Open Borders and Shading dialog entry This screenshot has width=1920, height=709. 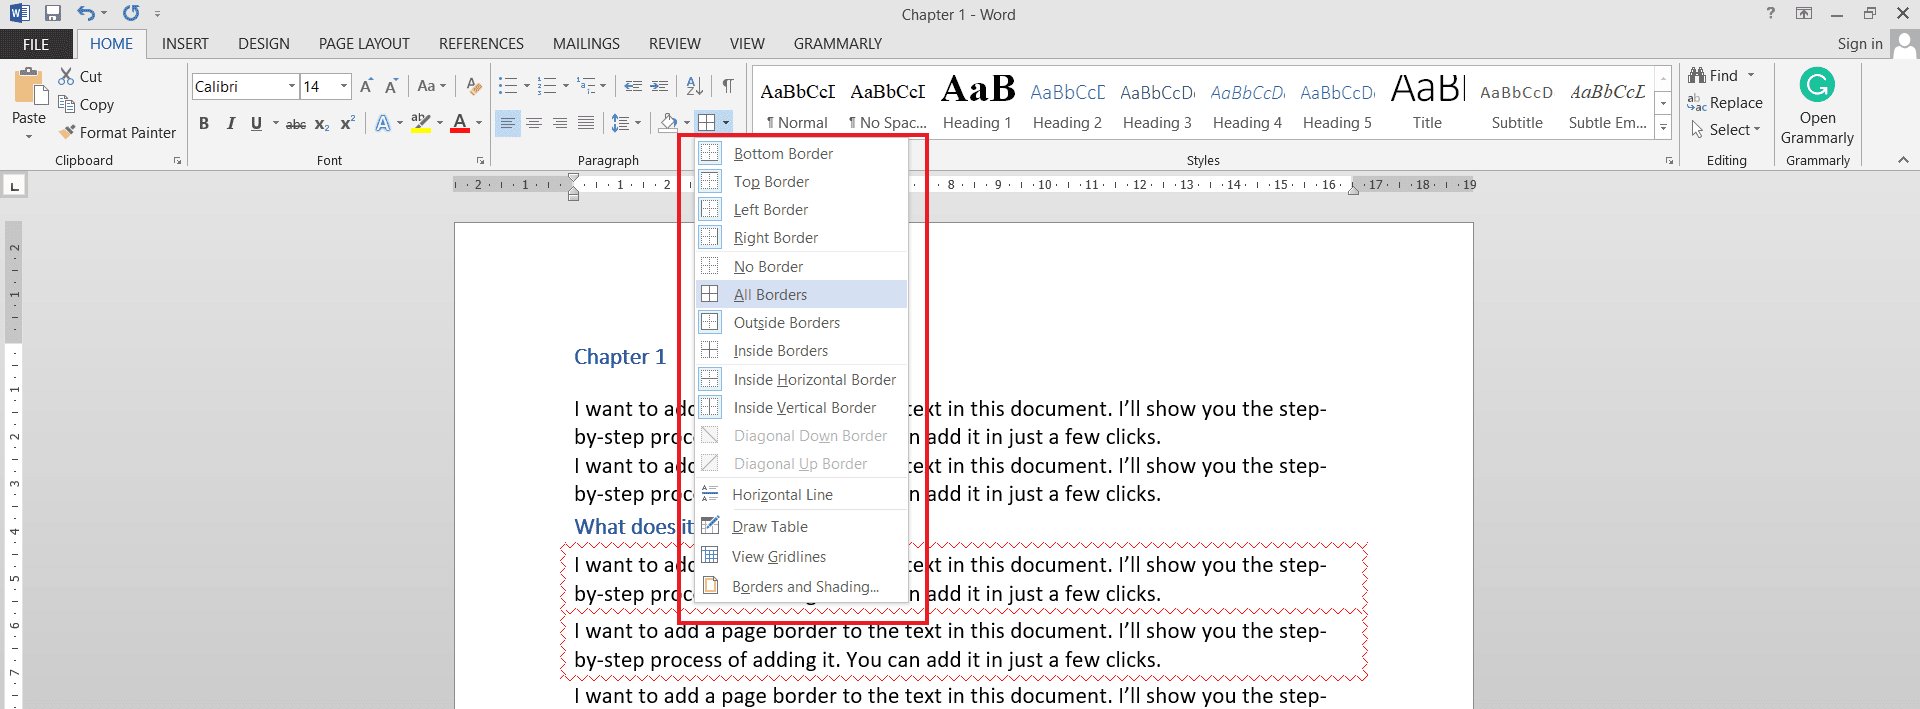tap(802, 586)
